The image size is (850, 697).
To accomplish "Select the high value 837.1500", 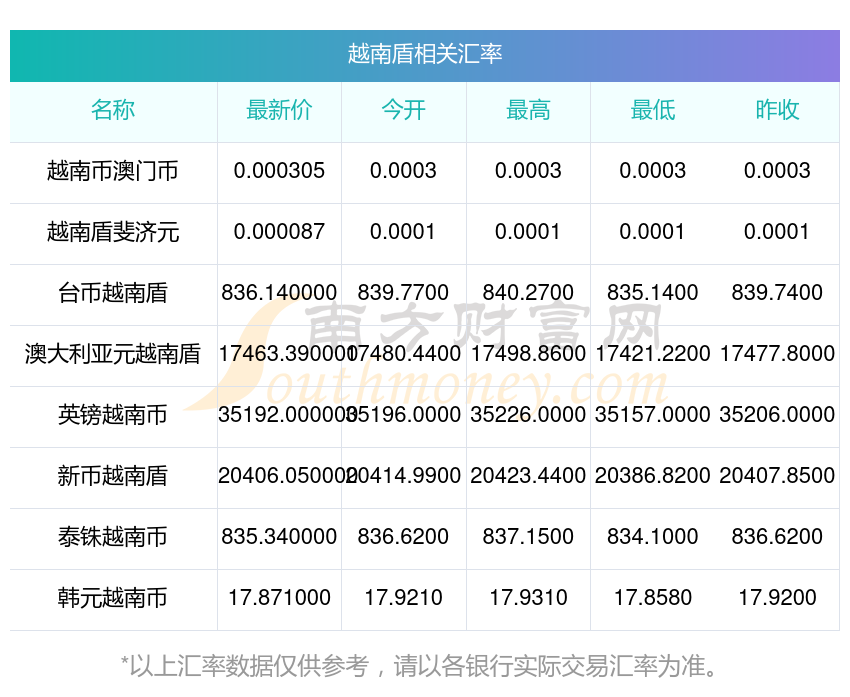I will [x=528, y=537].
